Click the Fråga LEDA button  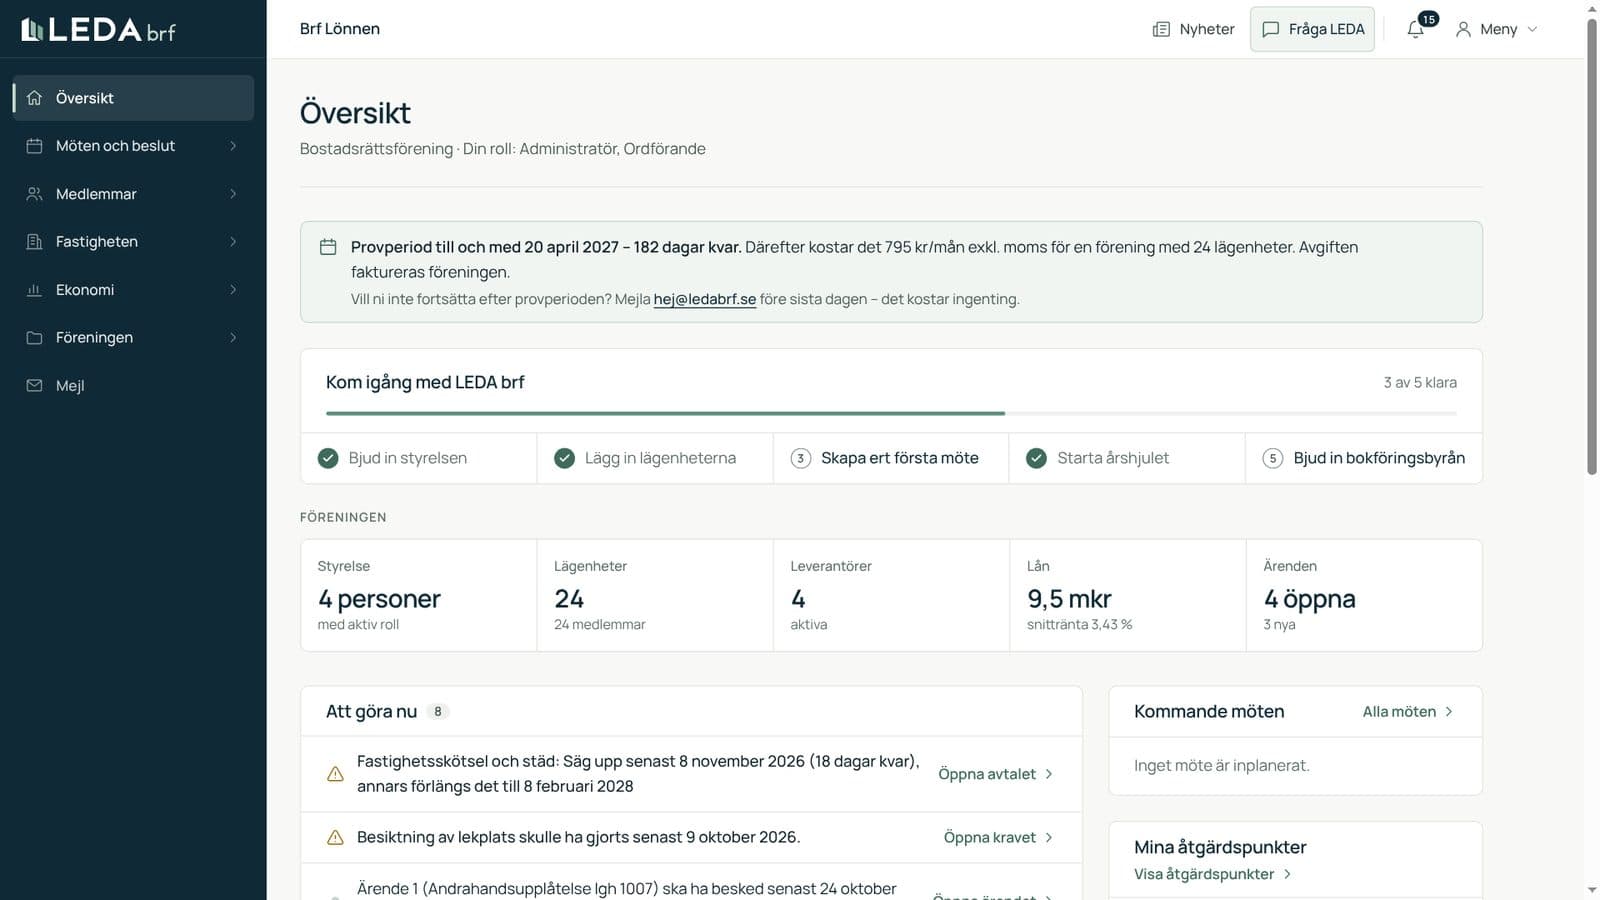point(1312,29)
